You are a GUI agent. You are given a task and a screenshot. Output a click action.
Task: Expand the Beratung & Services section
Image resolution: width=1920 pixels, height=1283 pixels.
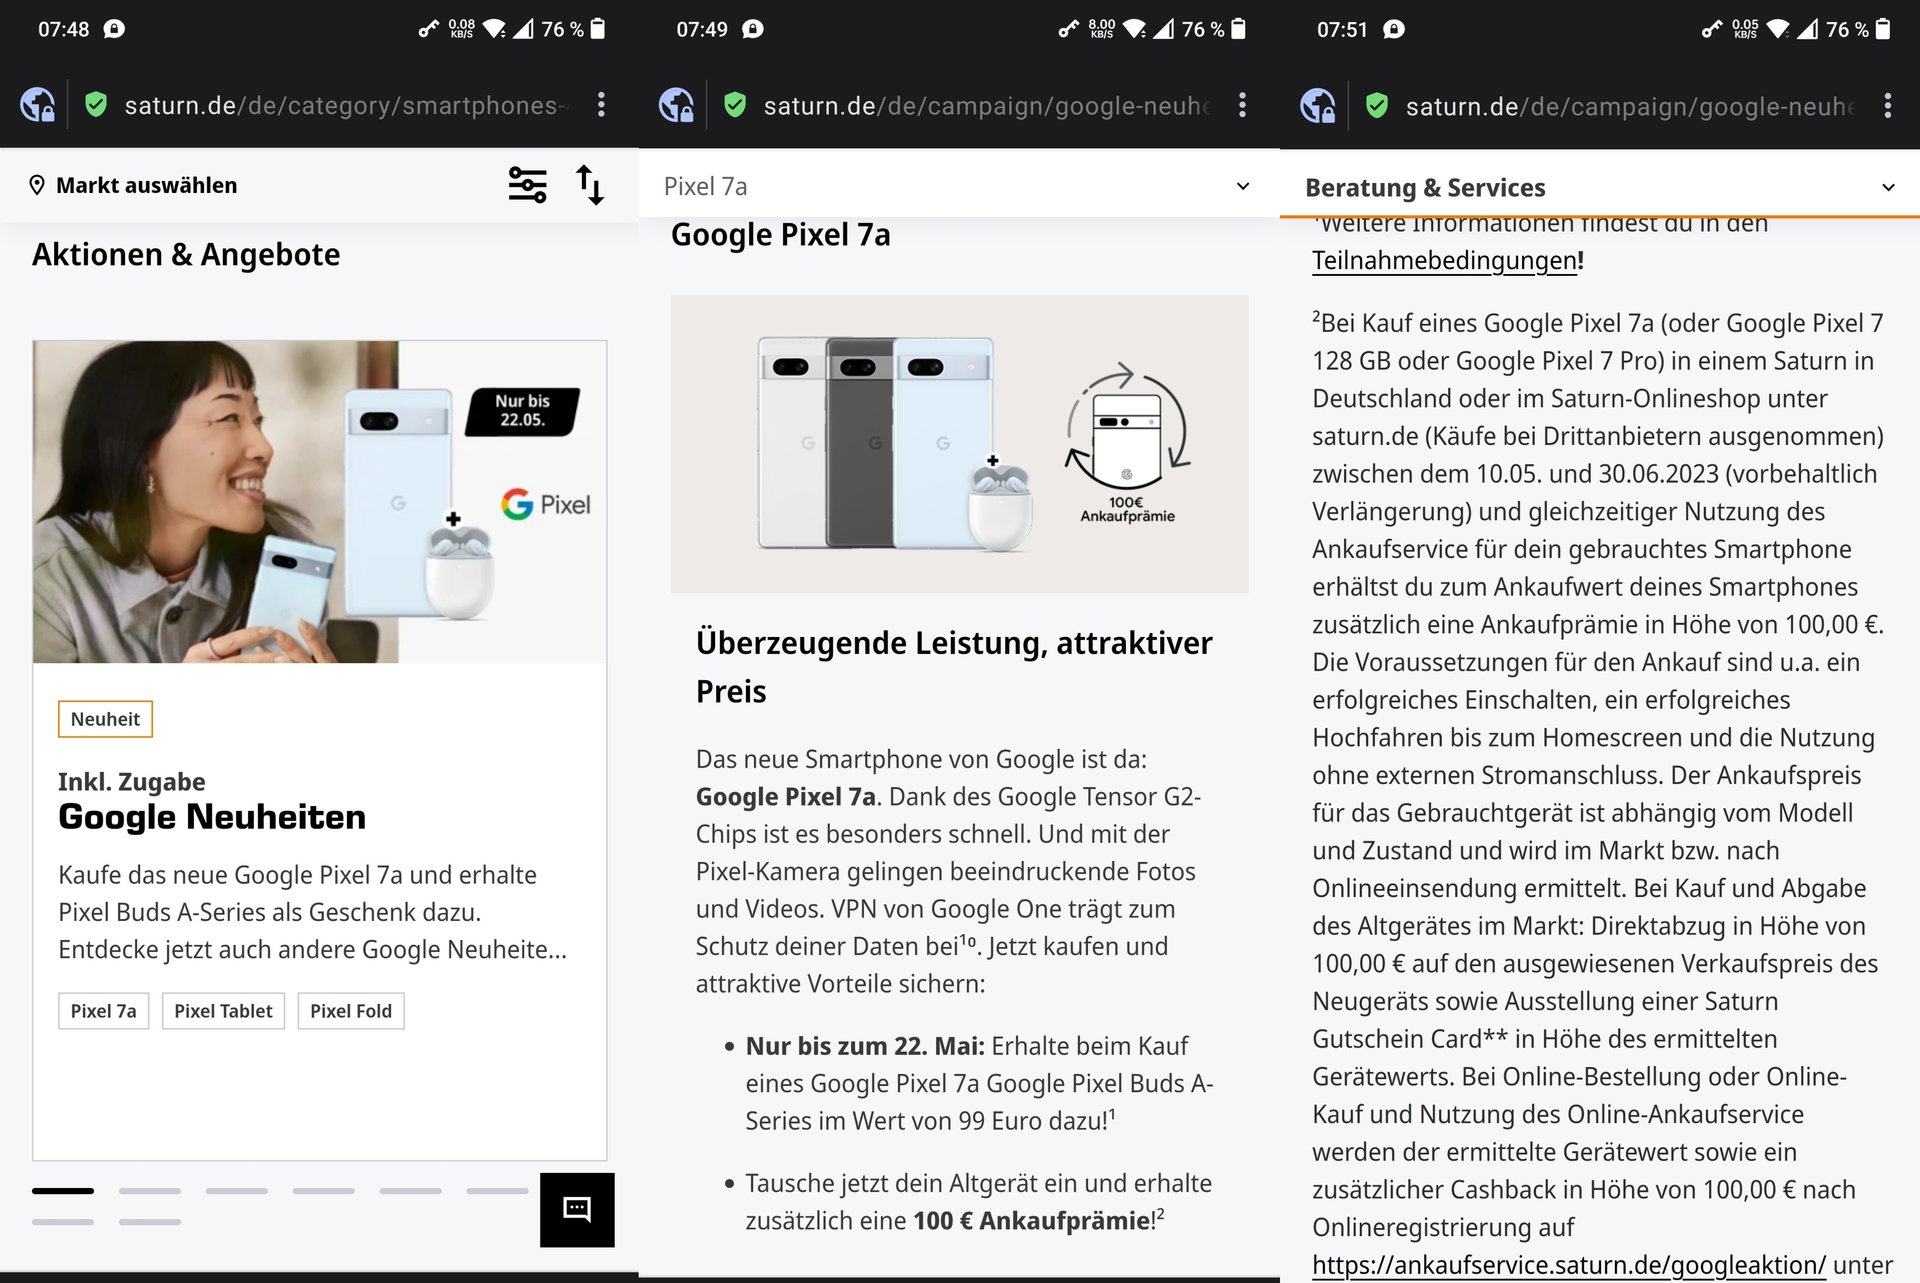[x=1599, y=187]
